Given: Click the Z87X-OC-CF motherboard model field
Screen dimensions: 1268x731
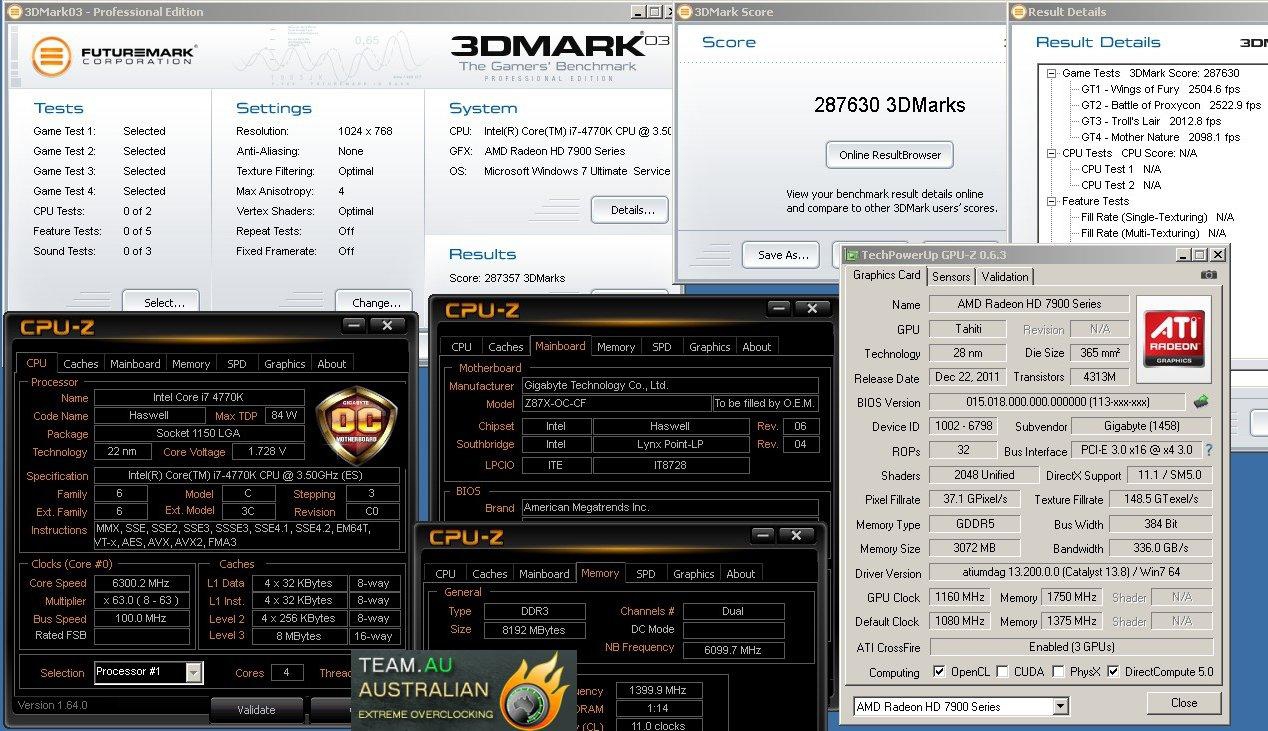Looking at the screenshot, I should click(x=616, y=403).
